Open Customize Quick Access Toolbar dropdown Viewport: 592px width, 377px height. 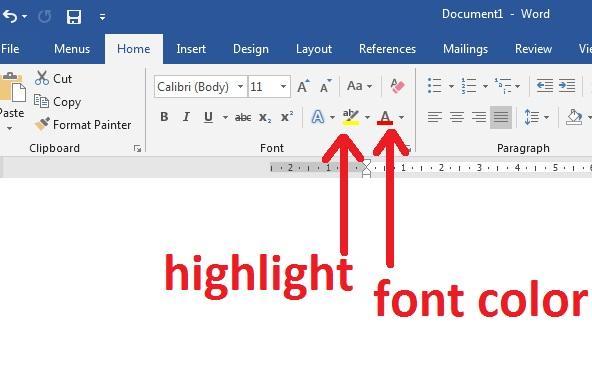click(x=102, y=17)
